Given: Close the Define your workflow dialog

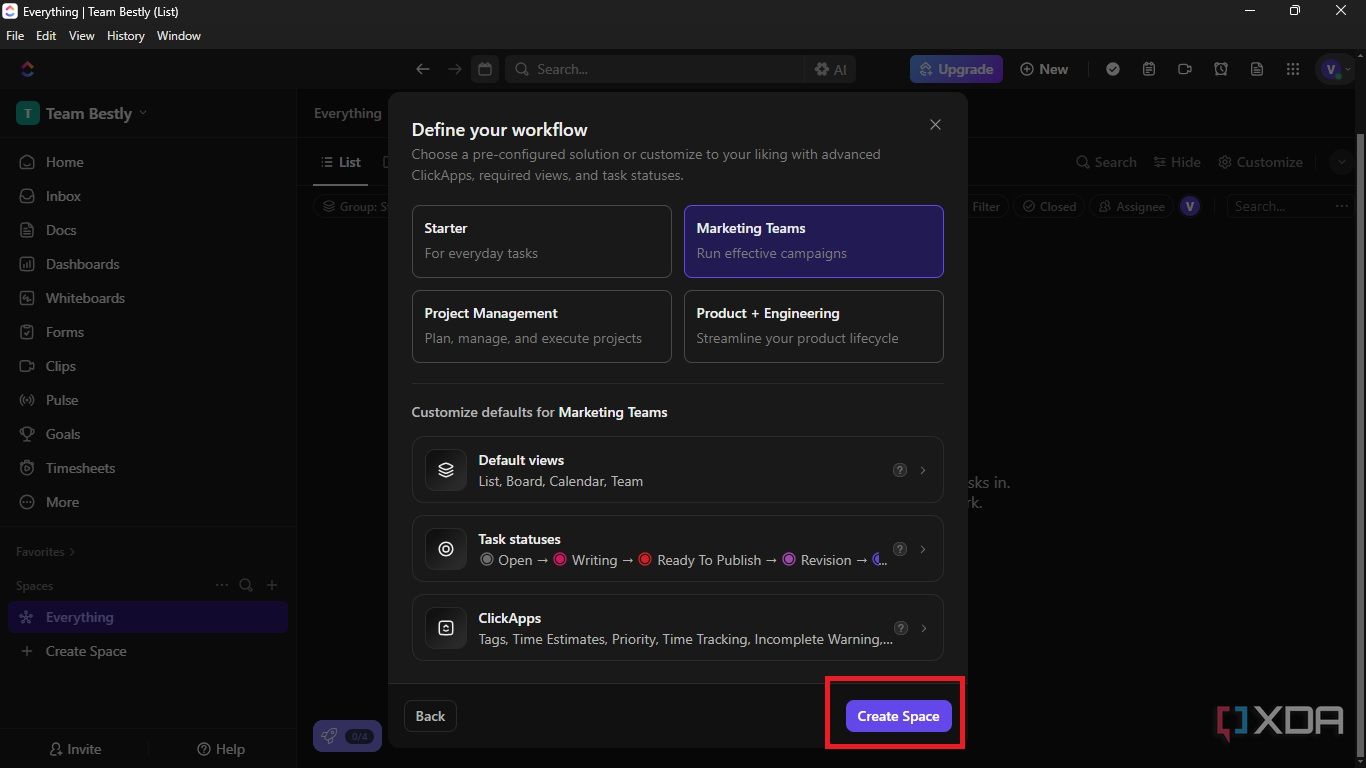Looking at the screenshot, I should [935, 125].
